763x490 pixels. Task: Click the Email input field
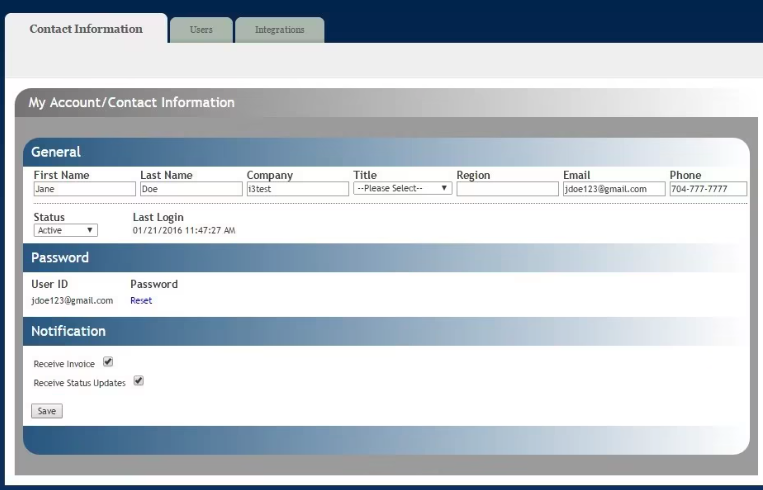coord(613,188)
